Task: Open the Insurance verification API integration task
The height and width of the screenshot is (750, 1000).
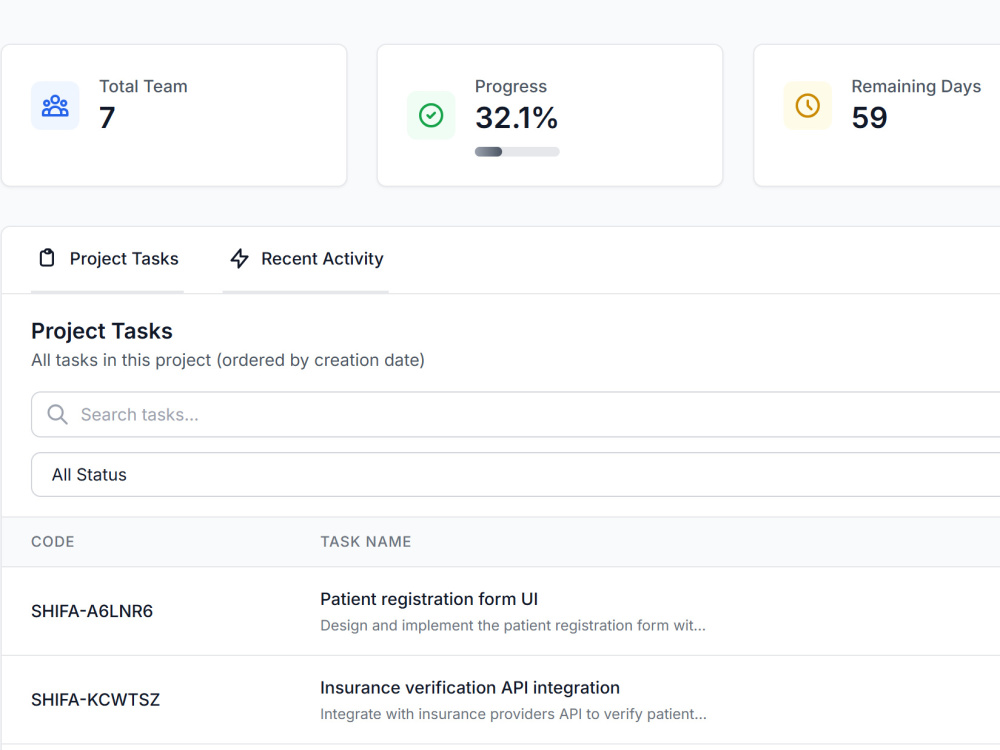Action: [x=470, y=688]
